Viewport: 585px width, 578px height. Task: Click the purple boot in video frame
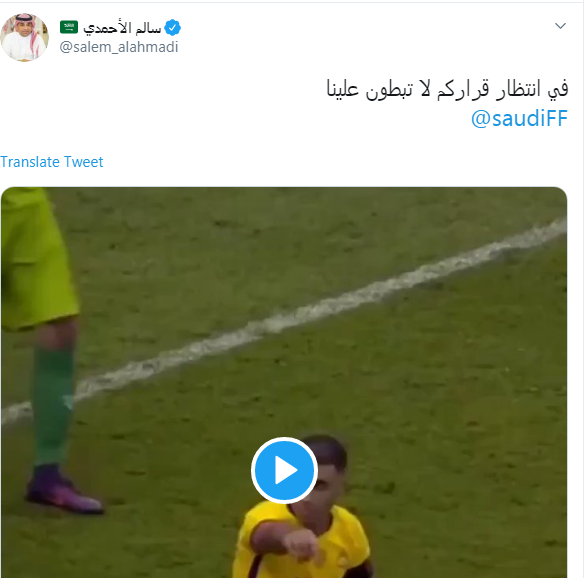(x=63, y=491)
